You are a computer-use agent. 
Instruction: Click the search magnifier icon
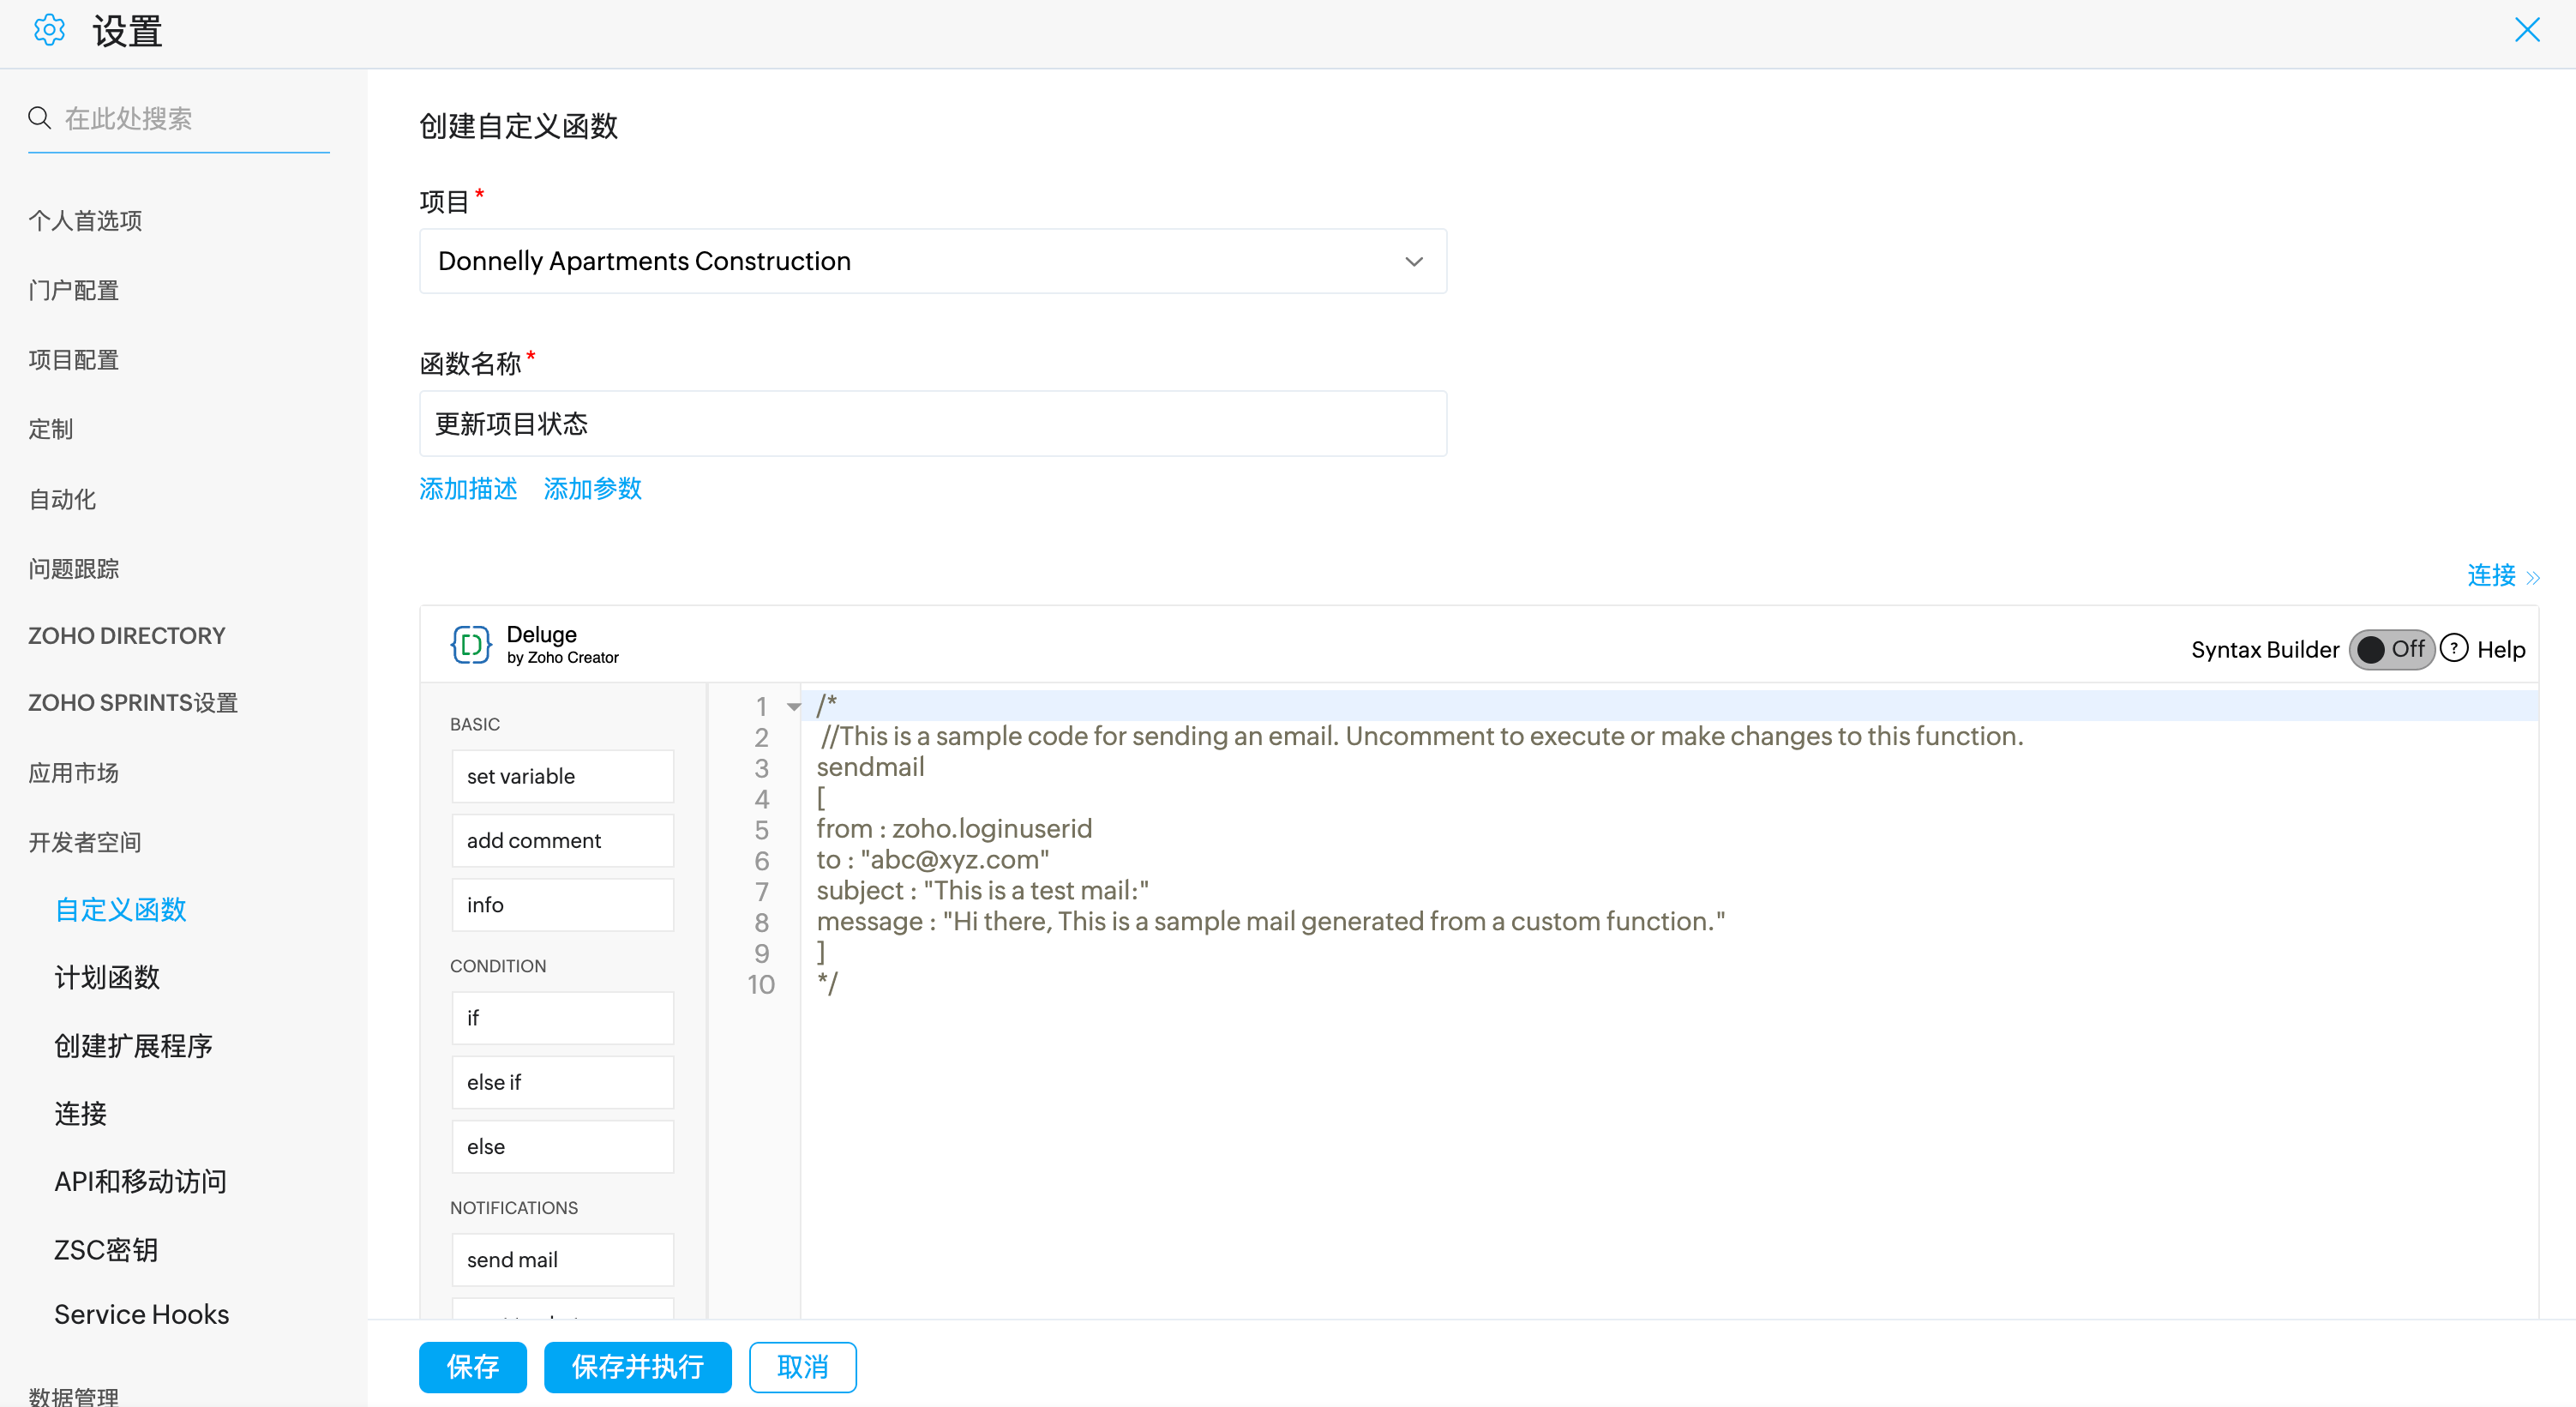pyautogui.click(x=39, y=118)
